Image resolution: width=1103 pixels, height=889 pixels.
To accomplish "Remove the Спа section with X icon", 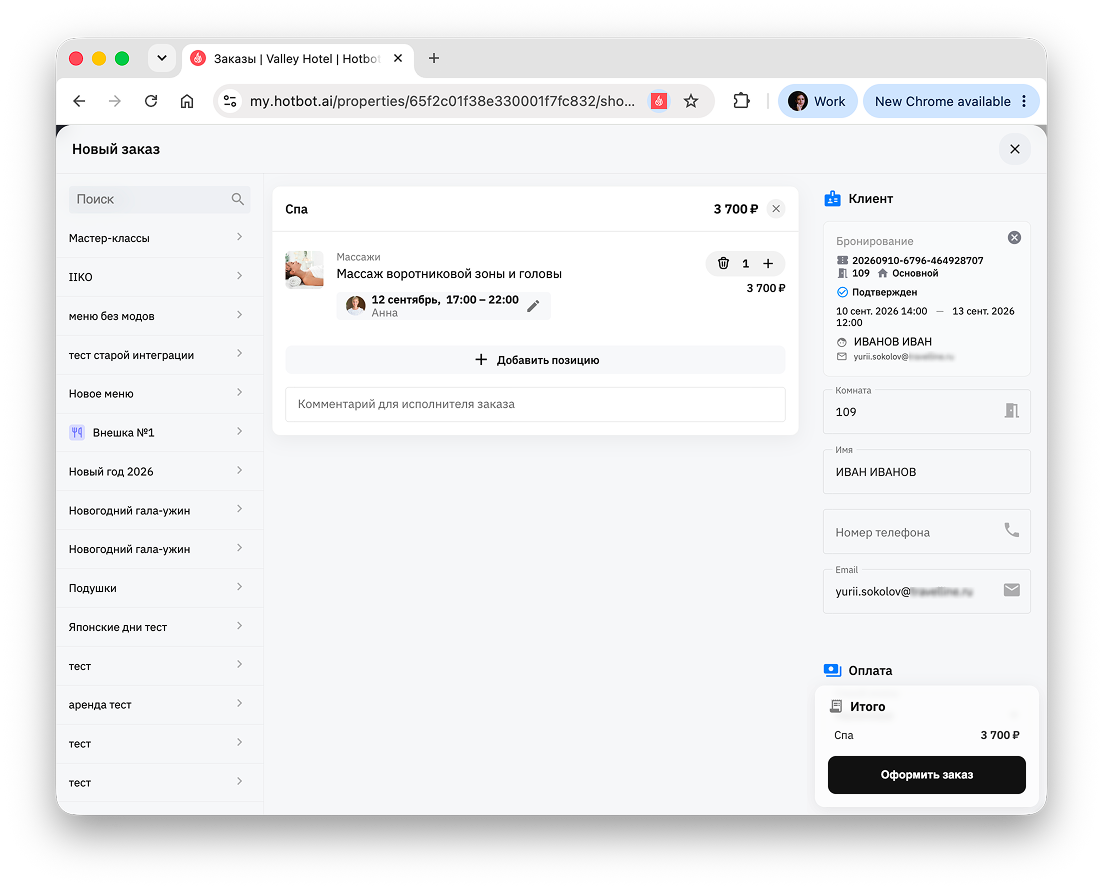I will (x=776, y=209).
